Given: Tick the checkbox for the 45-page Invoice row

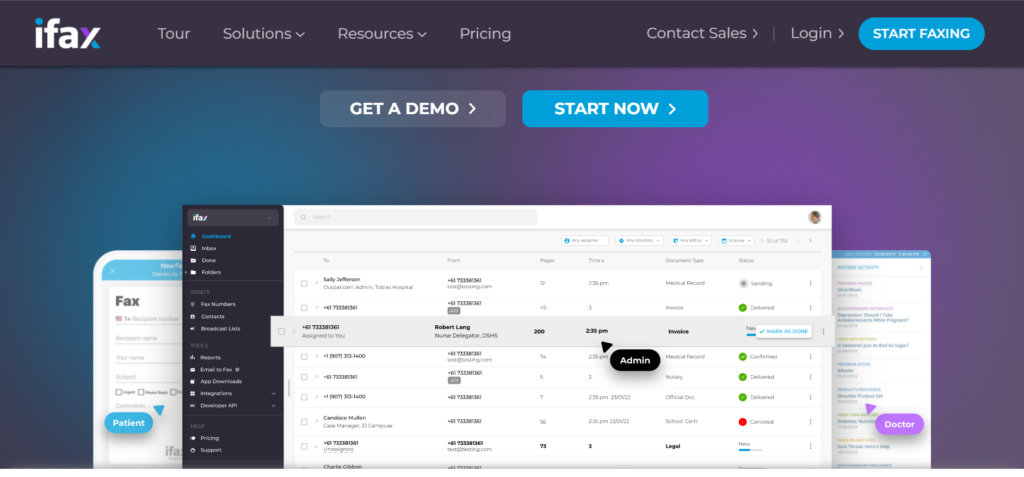Looking at the screenshot, I should 304,308.
